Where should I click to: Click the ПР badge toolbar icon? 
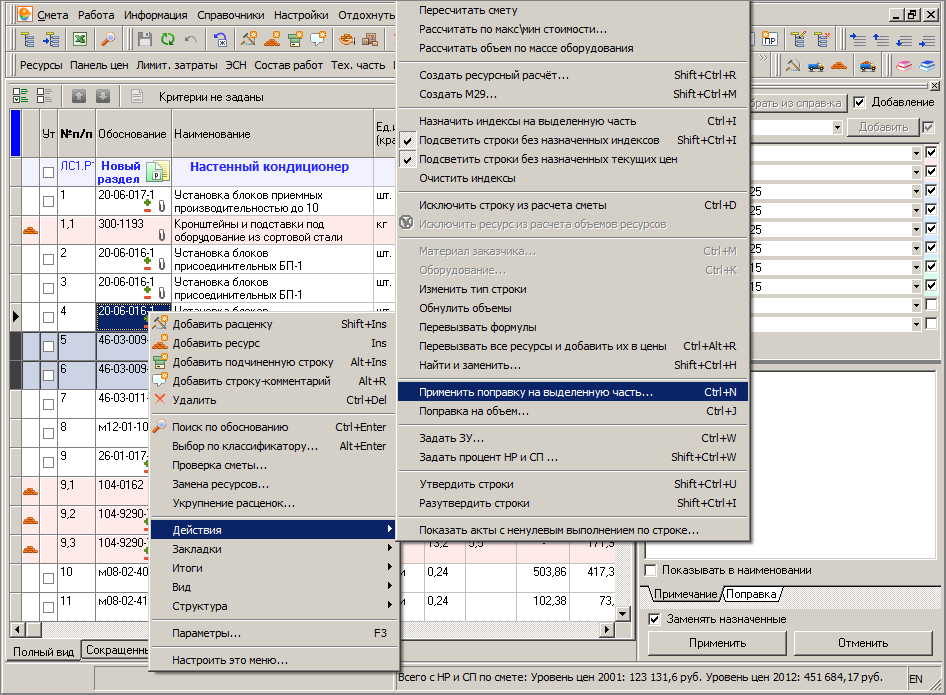pos(769,40)
